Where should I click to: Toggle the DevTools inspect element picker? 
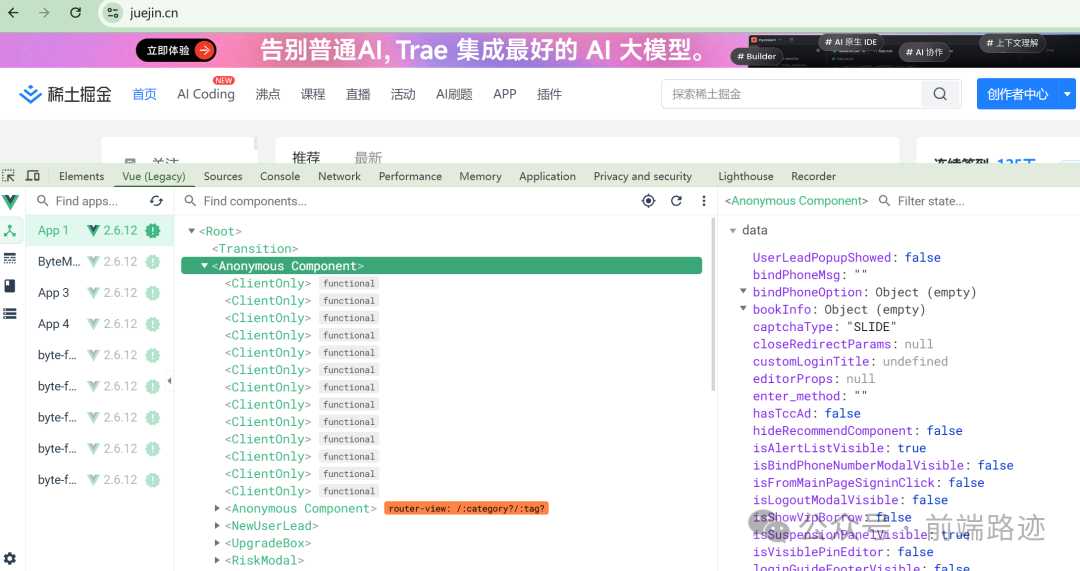click(9, 176)
